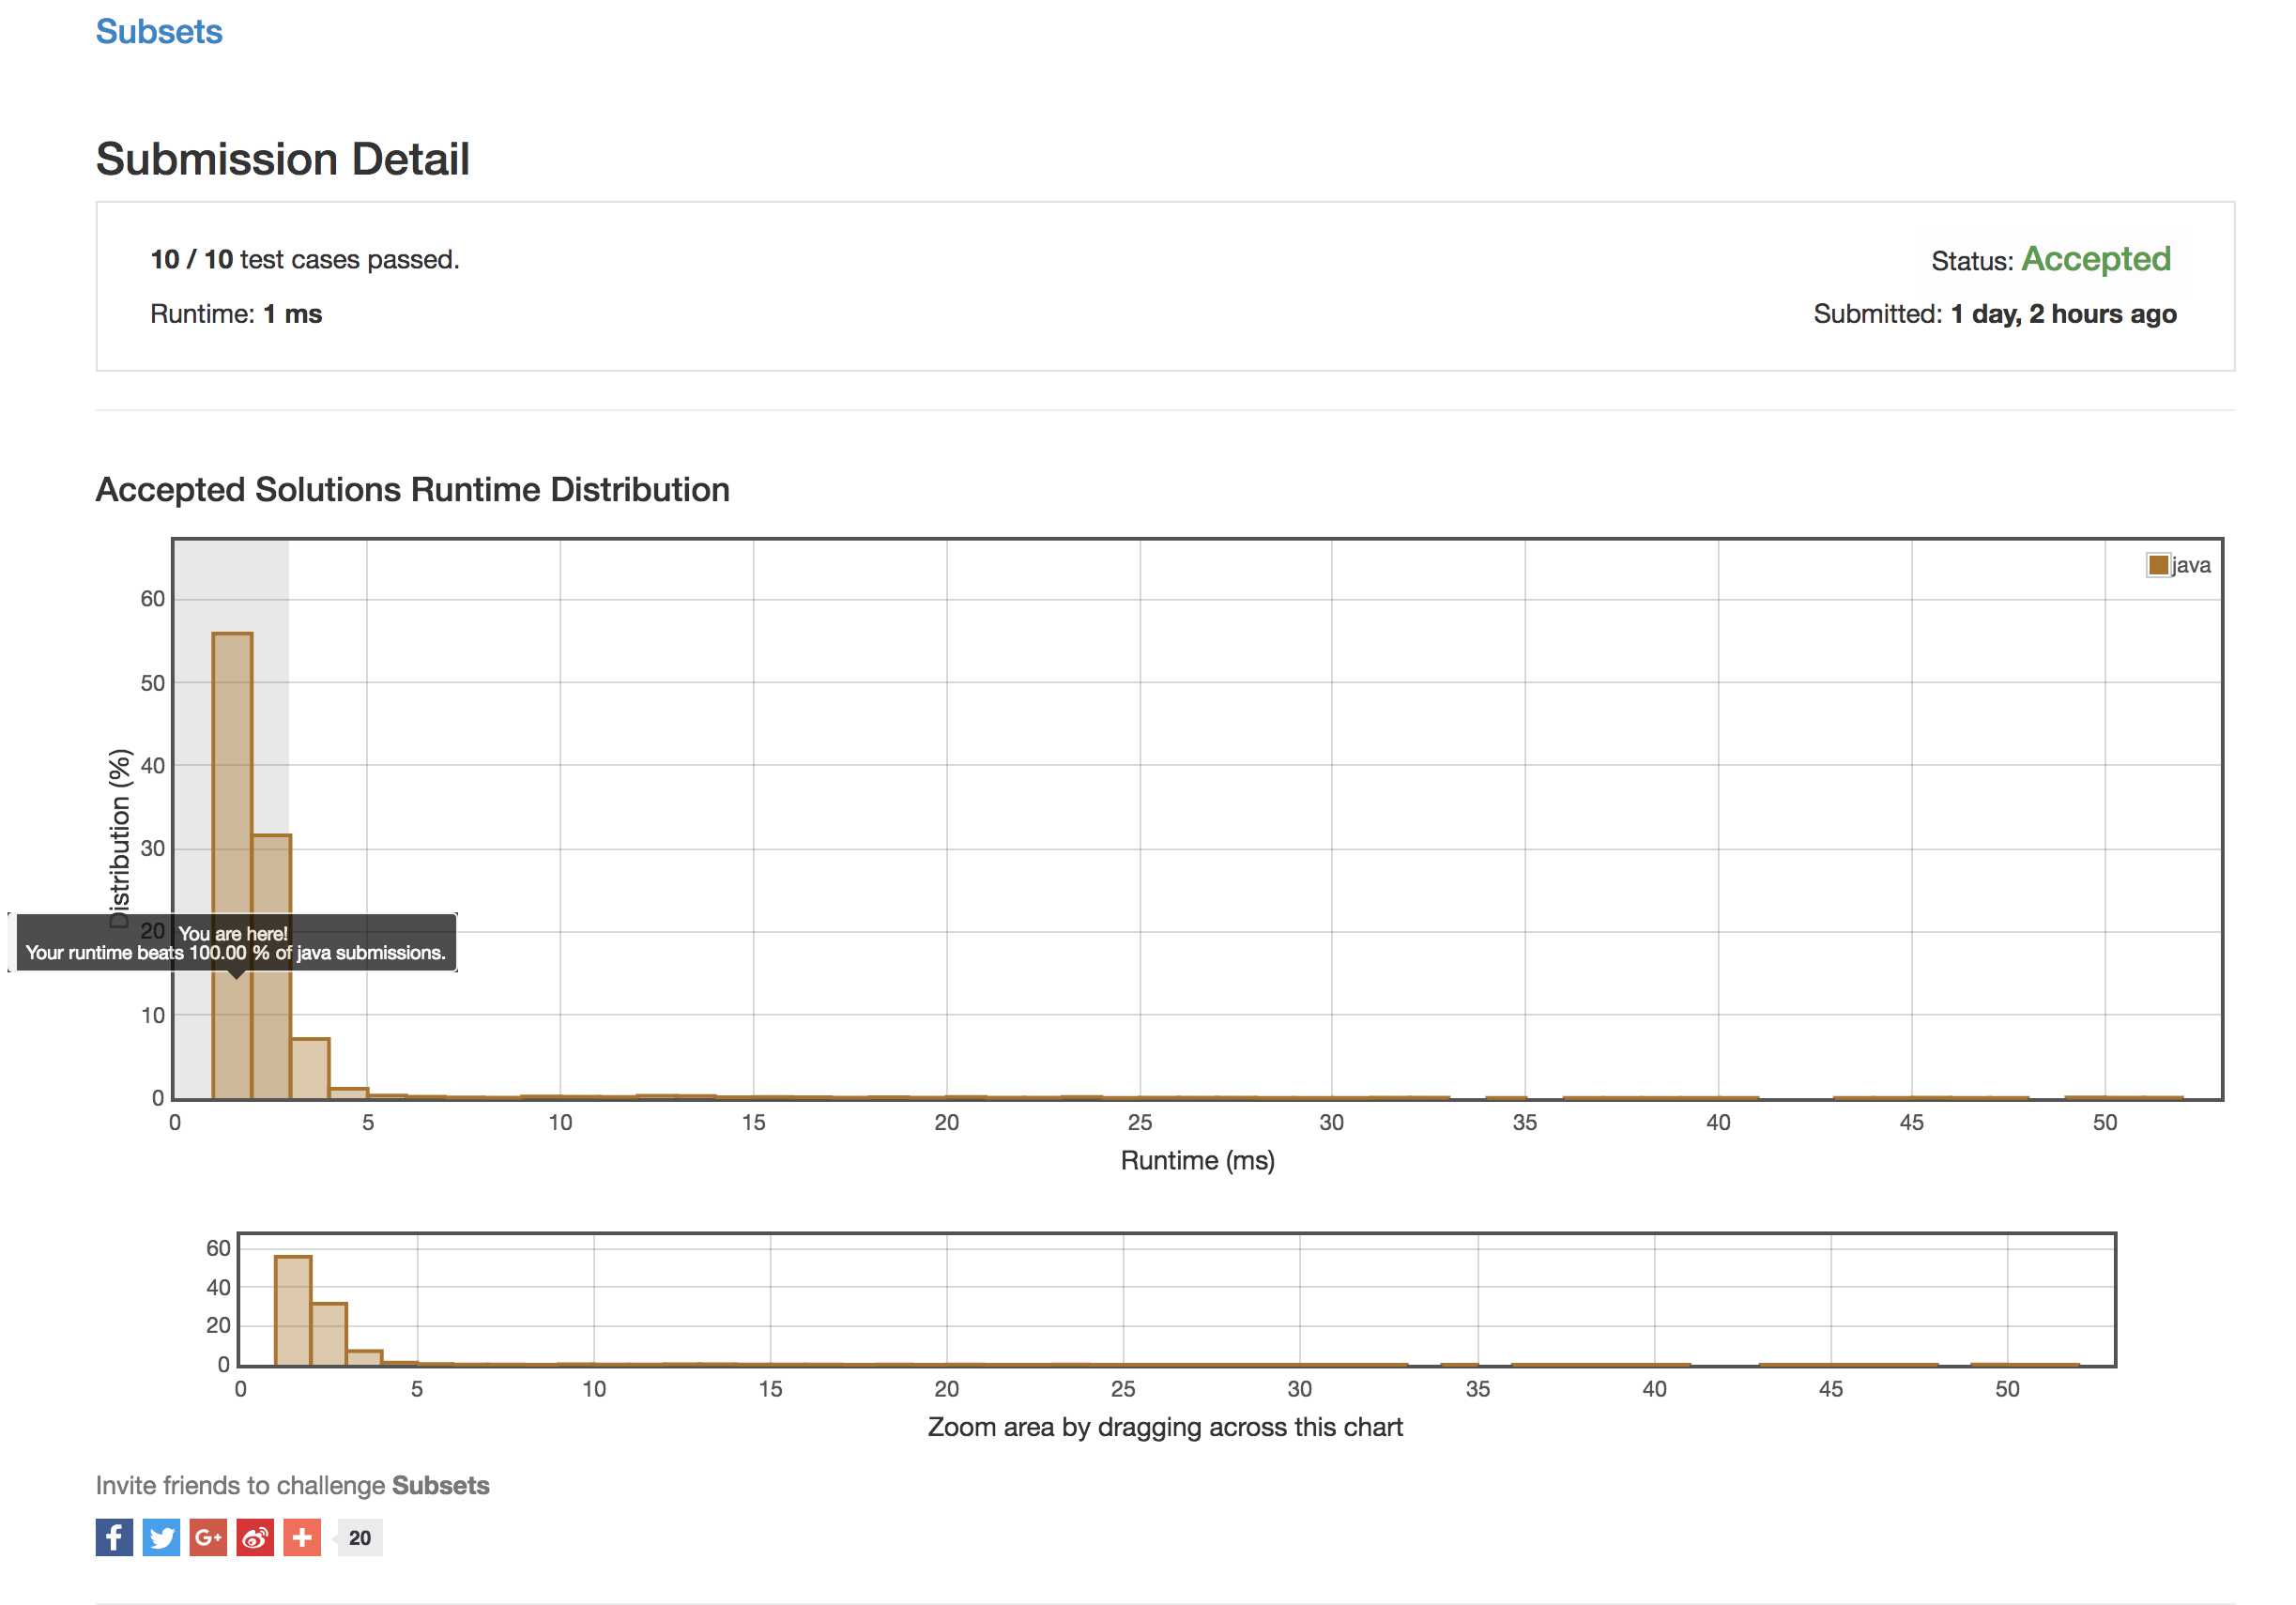Click the "You are here!" tooltip
This screenshot has width=2296, height=1605.
pos(236,942)
